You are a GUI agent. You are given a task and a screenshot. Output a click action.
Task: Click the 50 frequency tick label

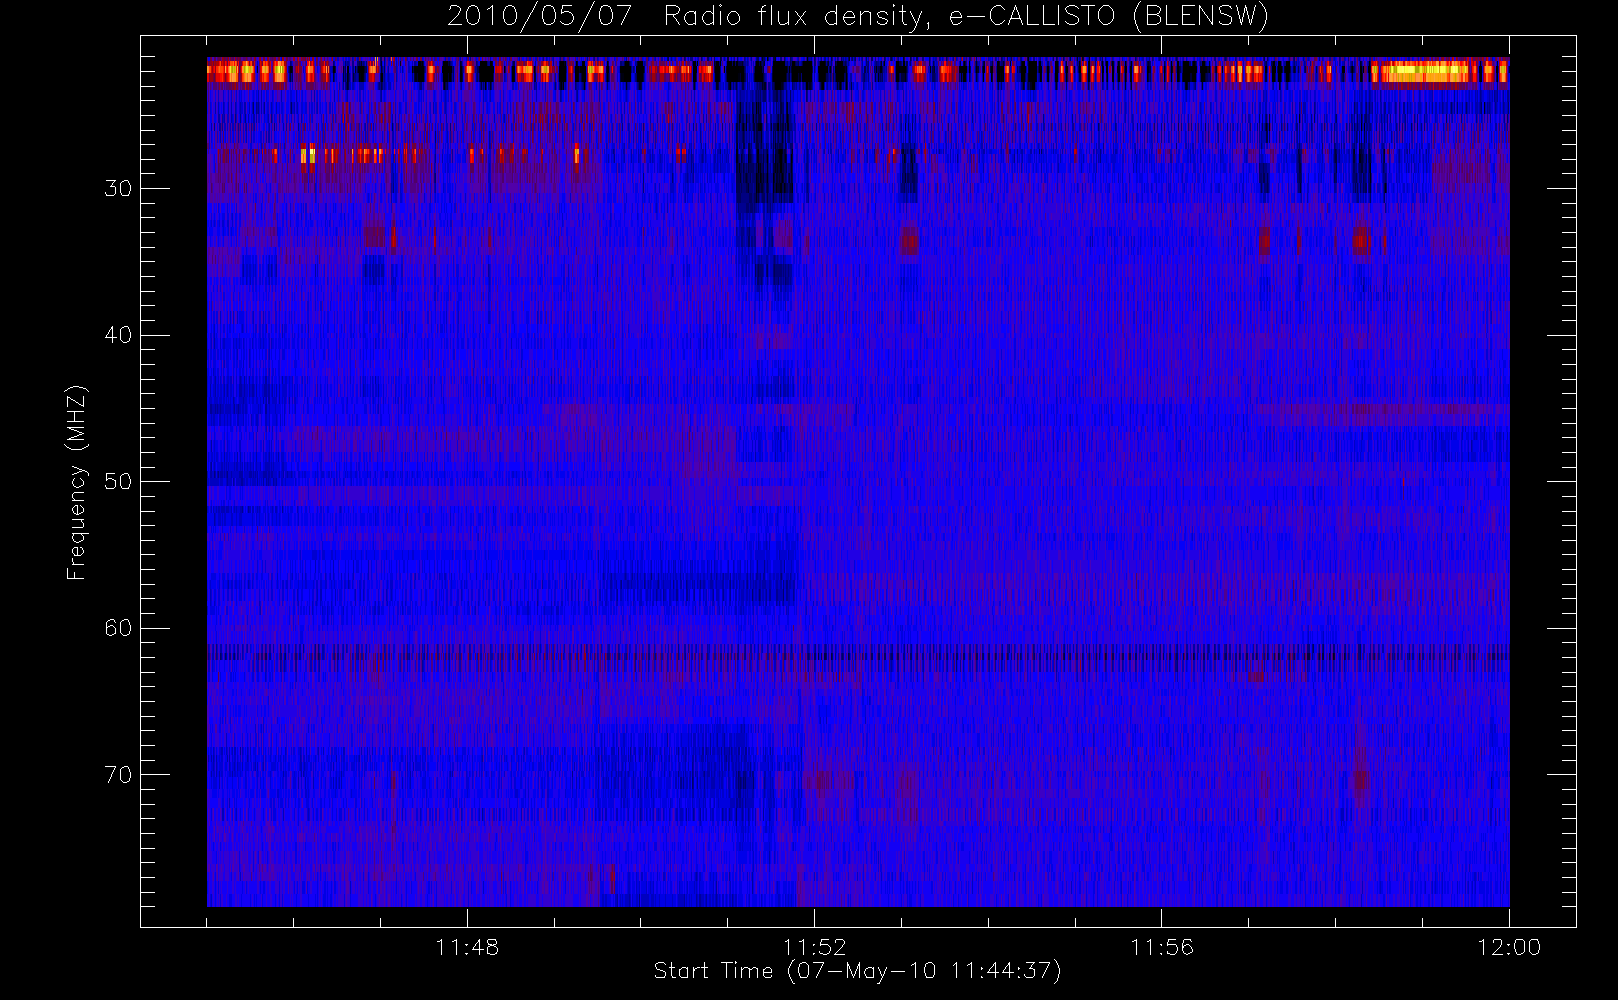click(x=118, y=482)
